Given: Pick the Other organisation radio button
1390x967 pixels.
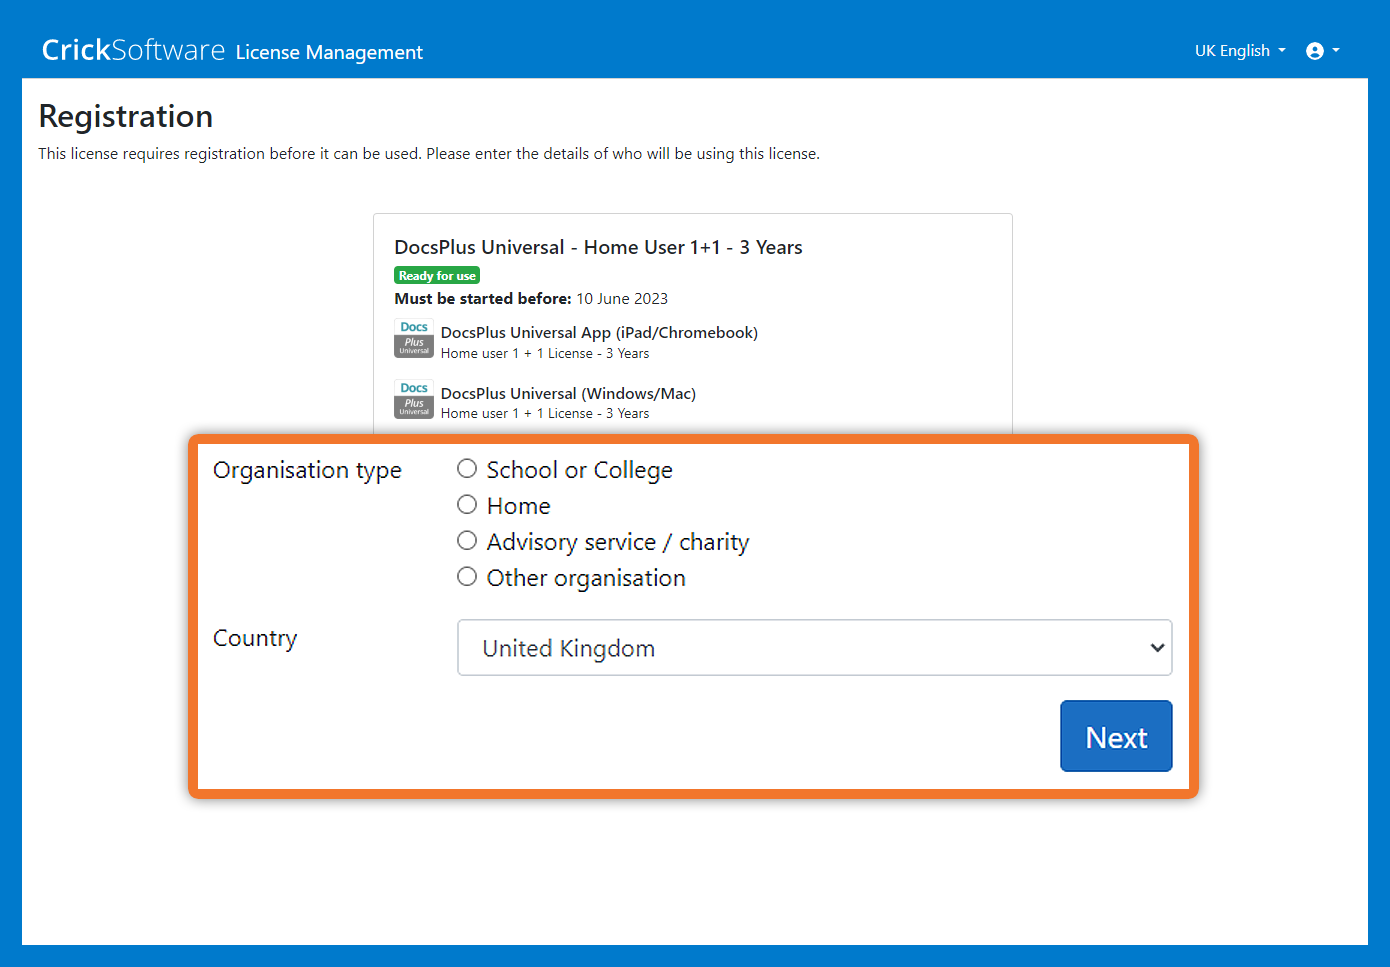Looking at the screenshot, I should [467, 577].
